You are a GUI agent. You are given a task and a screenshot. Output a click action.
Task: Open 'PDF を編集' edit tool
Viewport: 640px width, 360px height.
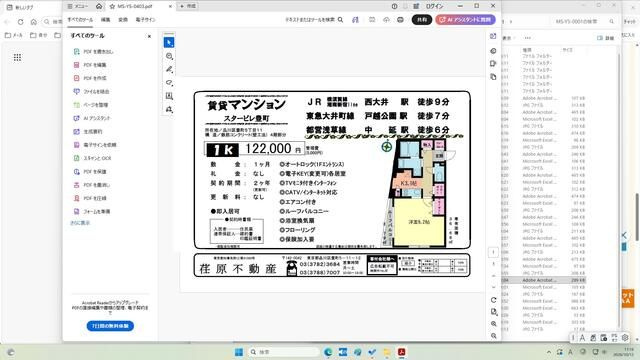point(90,65)
